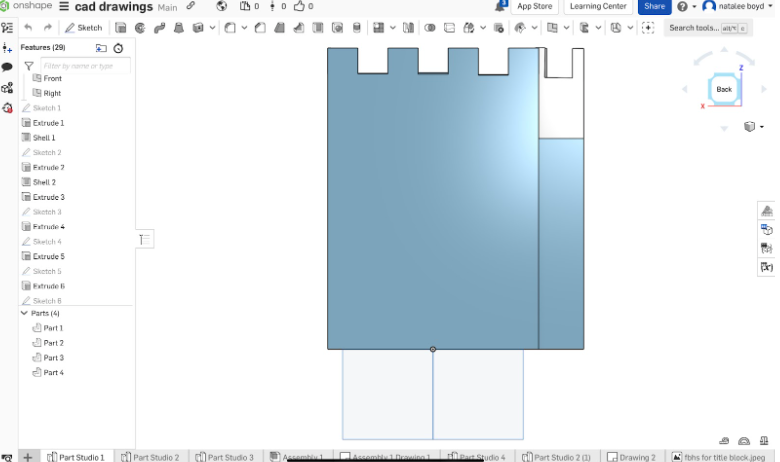Click the Back face of view cube
This screenshot has width=780, height=462.
tap(724, 90)
